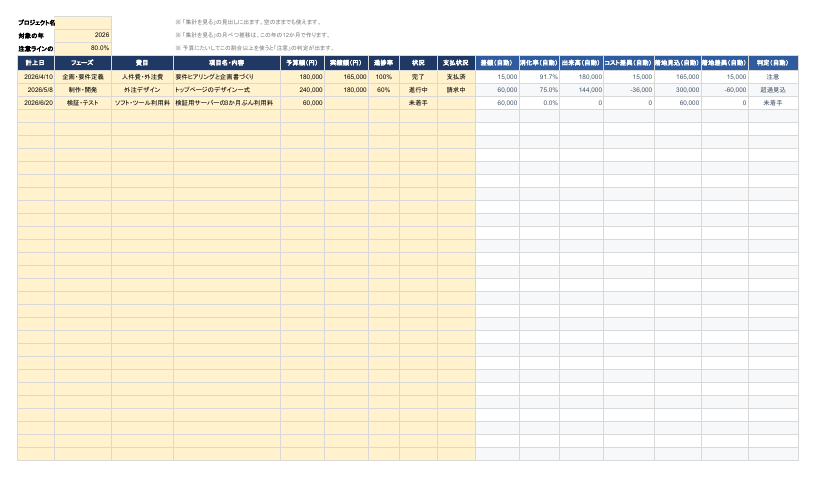Select the progress cell 100%

(x=384, y=77)
